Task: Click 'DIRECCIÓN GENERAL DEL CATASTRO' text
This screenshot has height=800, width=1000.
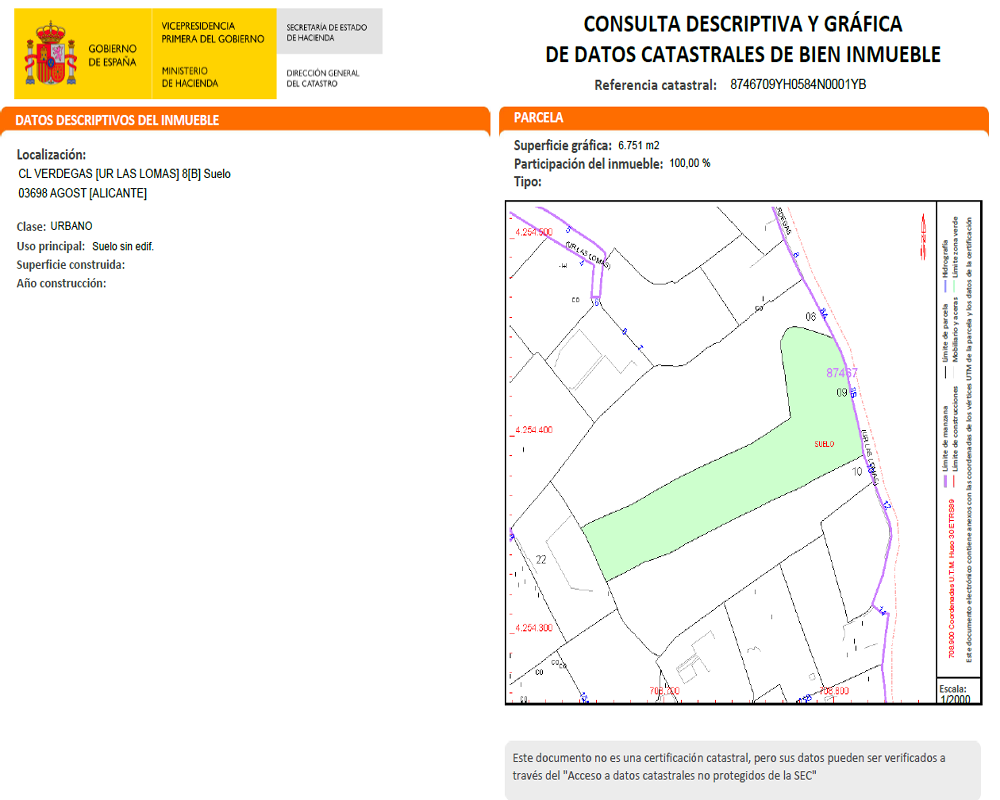Action: pyautogui.click(x=323, y=78)
